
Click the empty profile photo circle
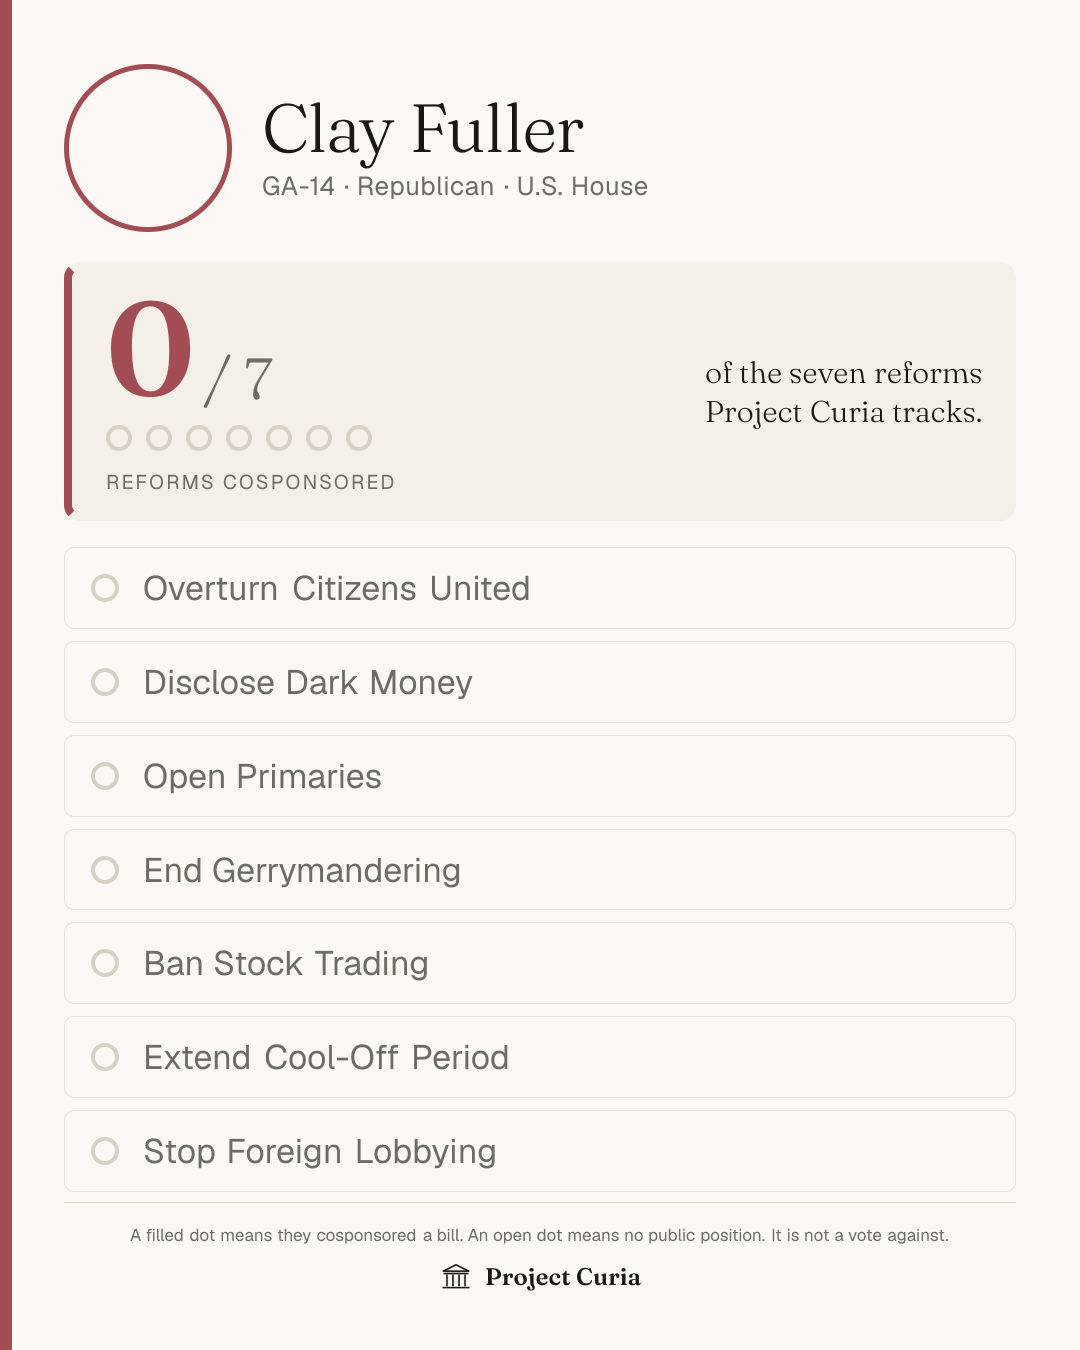(x=148, y=148)
